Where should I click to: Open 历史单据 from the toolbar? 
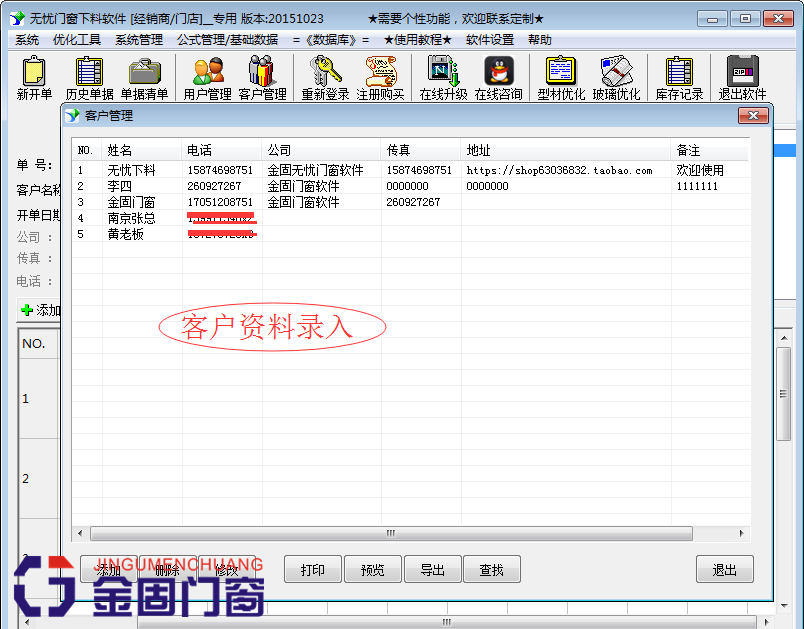88,77
